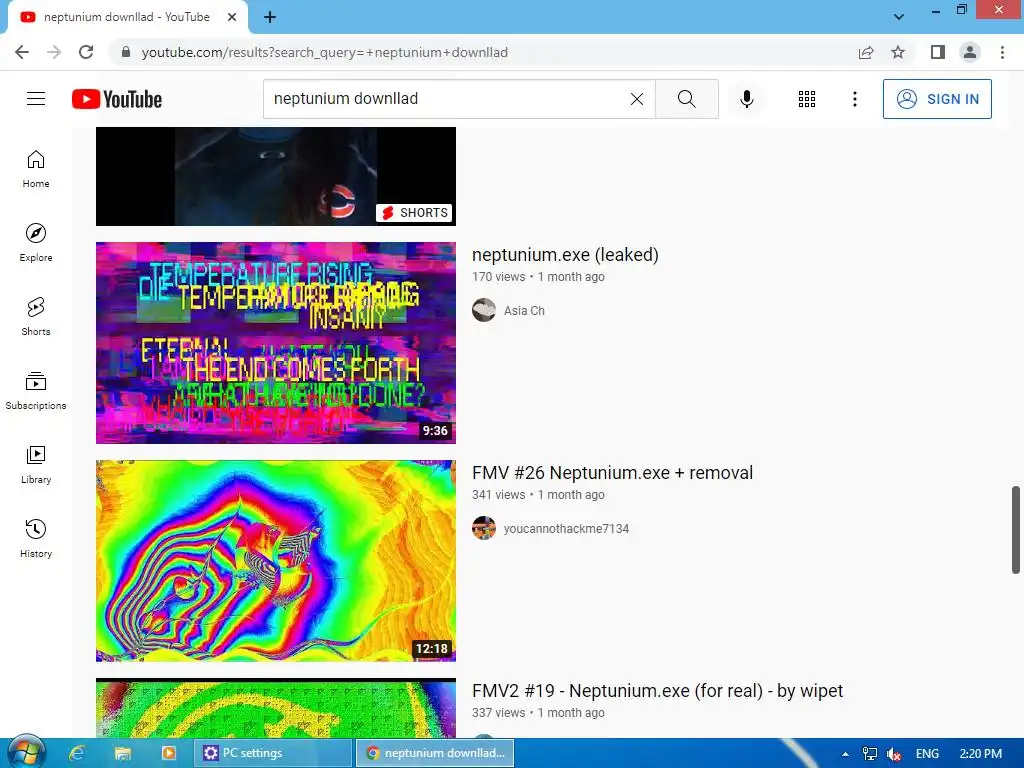Open the Shorts video thumbnail
This screenshot has width=1024, height=768.
pyautogui.click(x=276, y=176)
